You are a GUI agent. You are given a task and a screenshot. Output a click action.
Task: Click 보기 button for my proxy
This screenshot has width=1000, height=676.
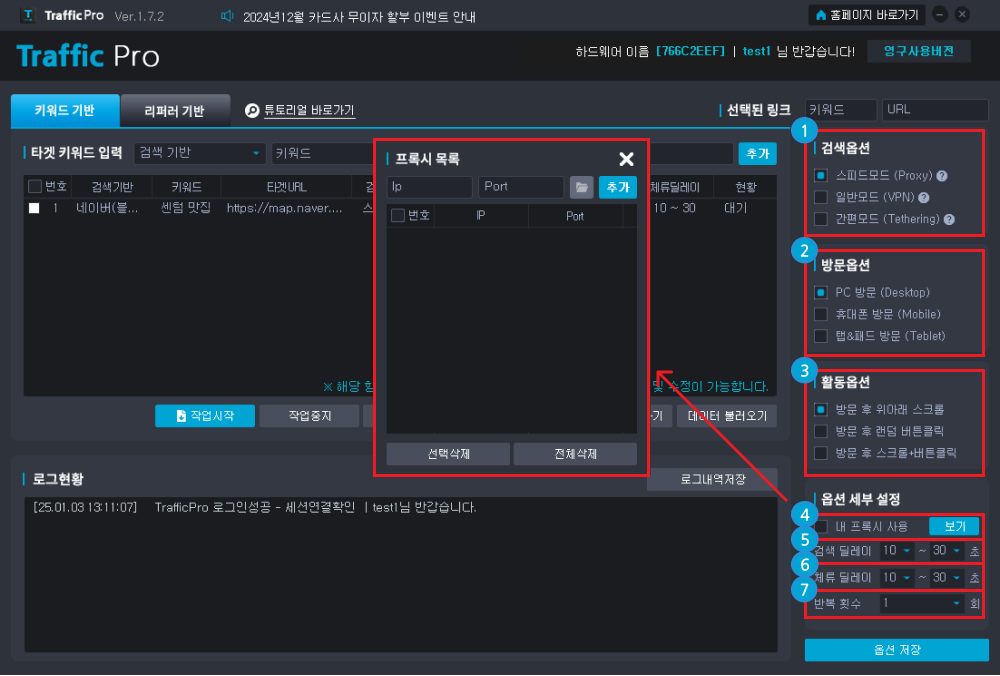[955, 527]
